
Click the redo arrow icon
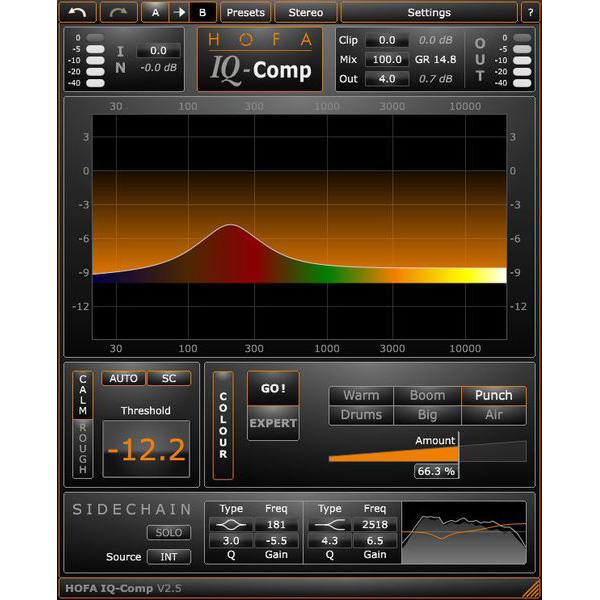pos(118,12)
